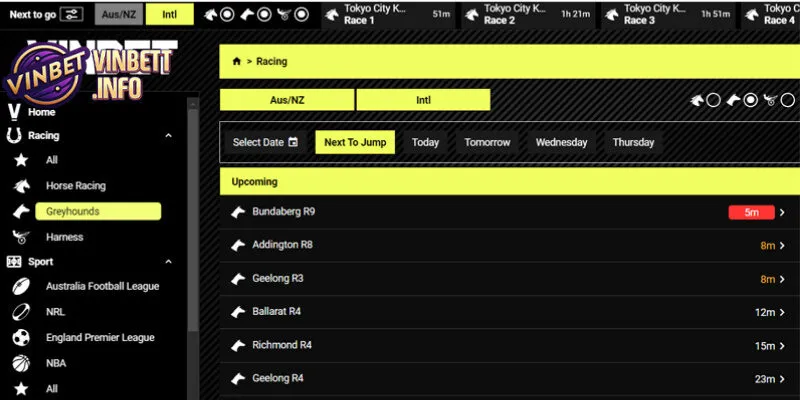Switch to the Tomorrow tab
The height and width of the screenshot is (400, 800).
[x=487, y=142]
